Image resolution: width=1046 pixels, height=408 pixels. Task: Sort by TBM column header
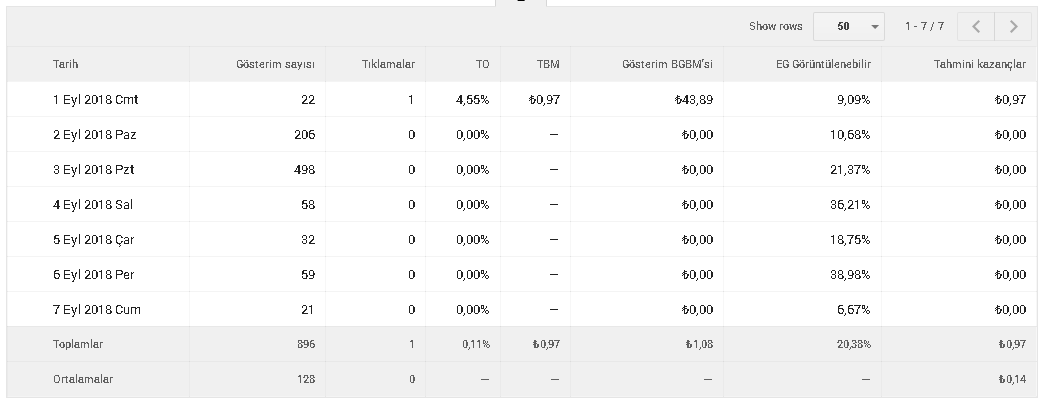(548, 65)
